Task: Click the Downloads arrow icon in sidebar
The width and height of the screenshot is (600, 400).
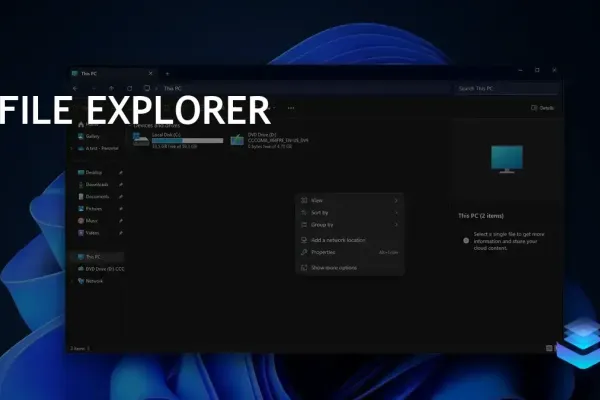Action: [81, 185]
